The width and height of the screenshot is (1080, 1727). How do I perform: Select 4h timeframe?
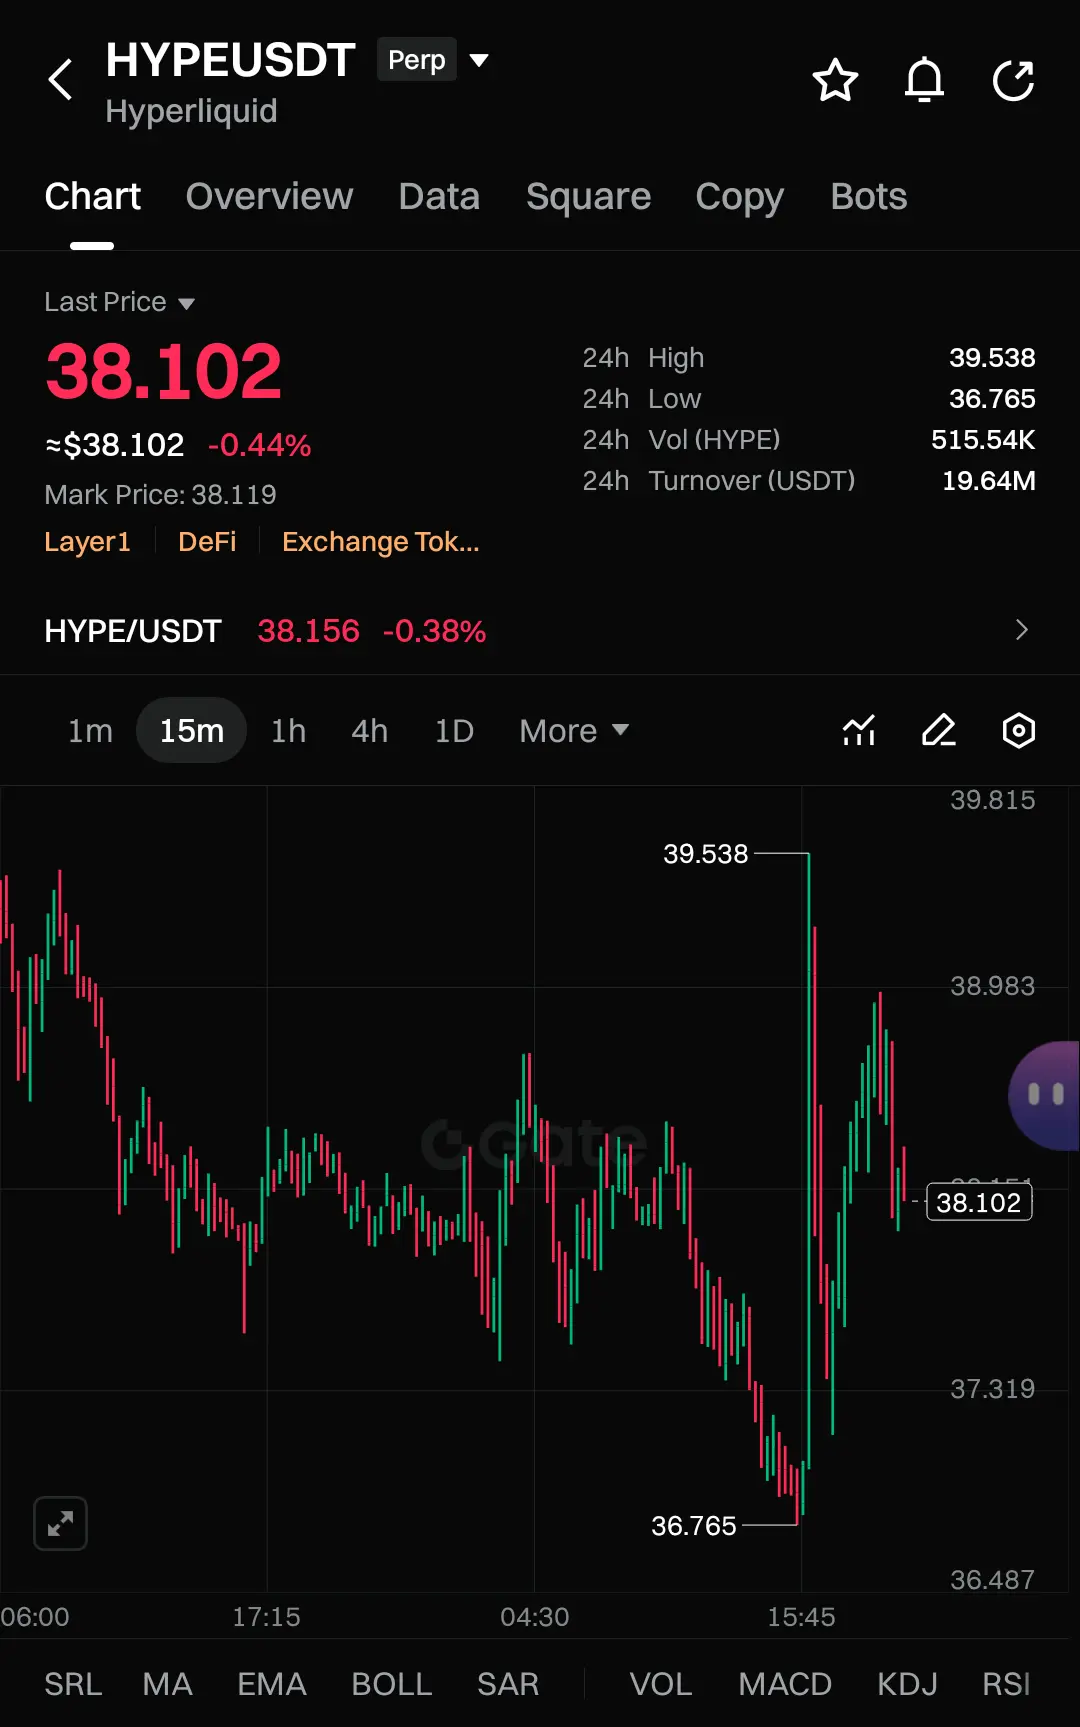point(369,731)
